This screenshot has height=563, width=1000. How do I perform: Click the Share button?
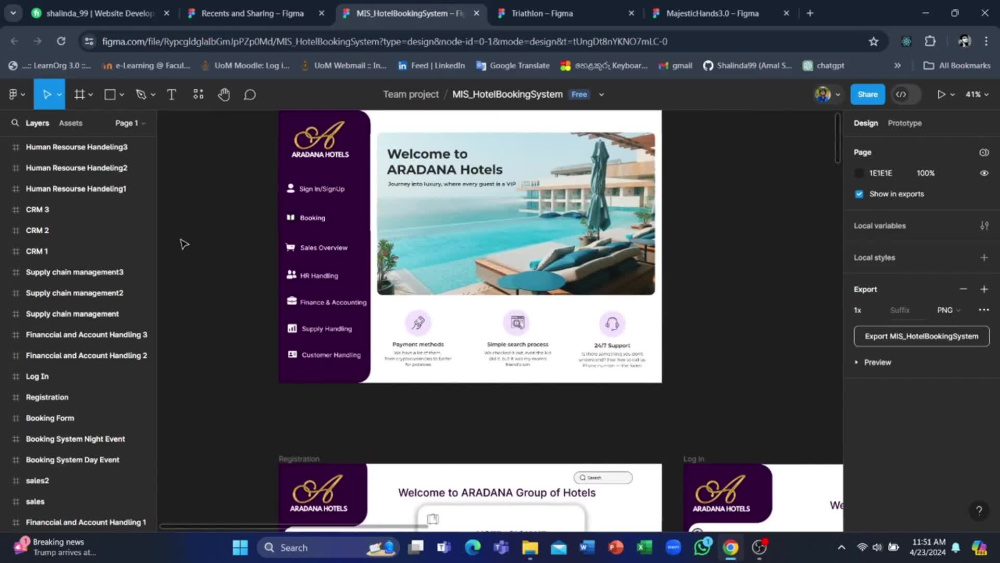(867, 94)
